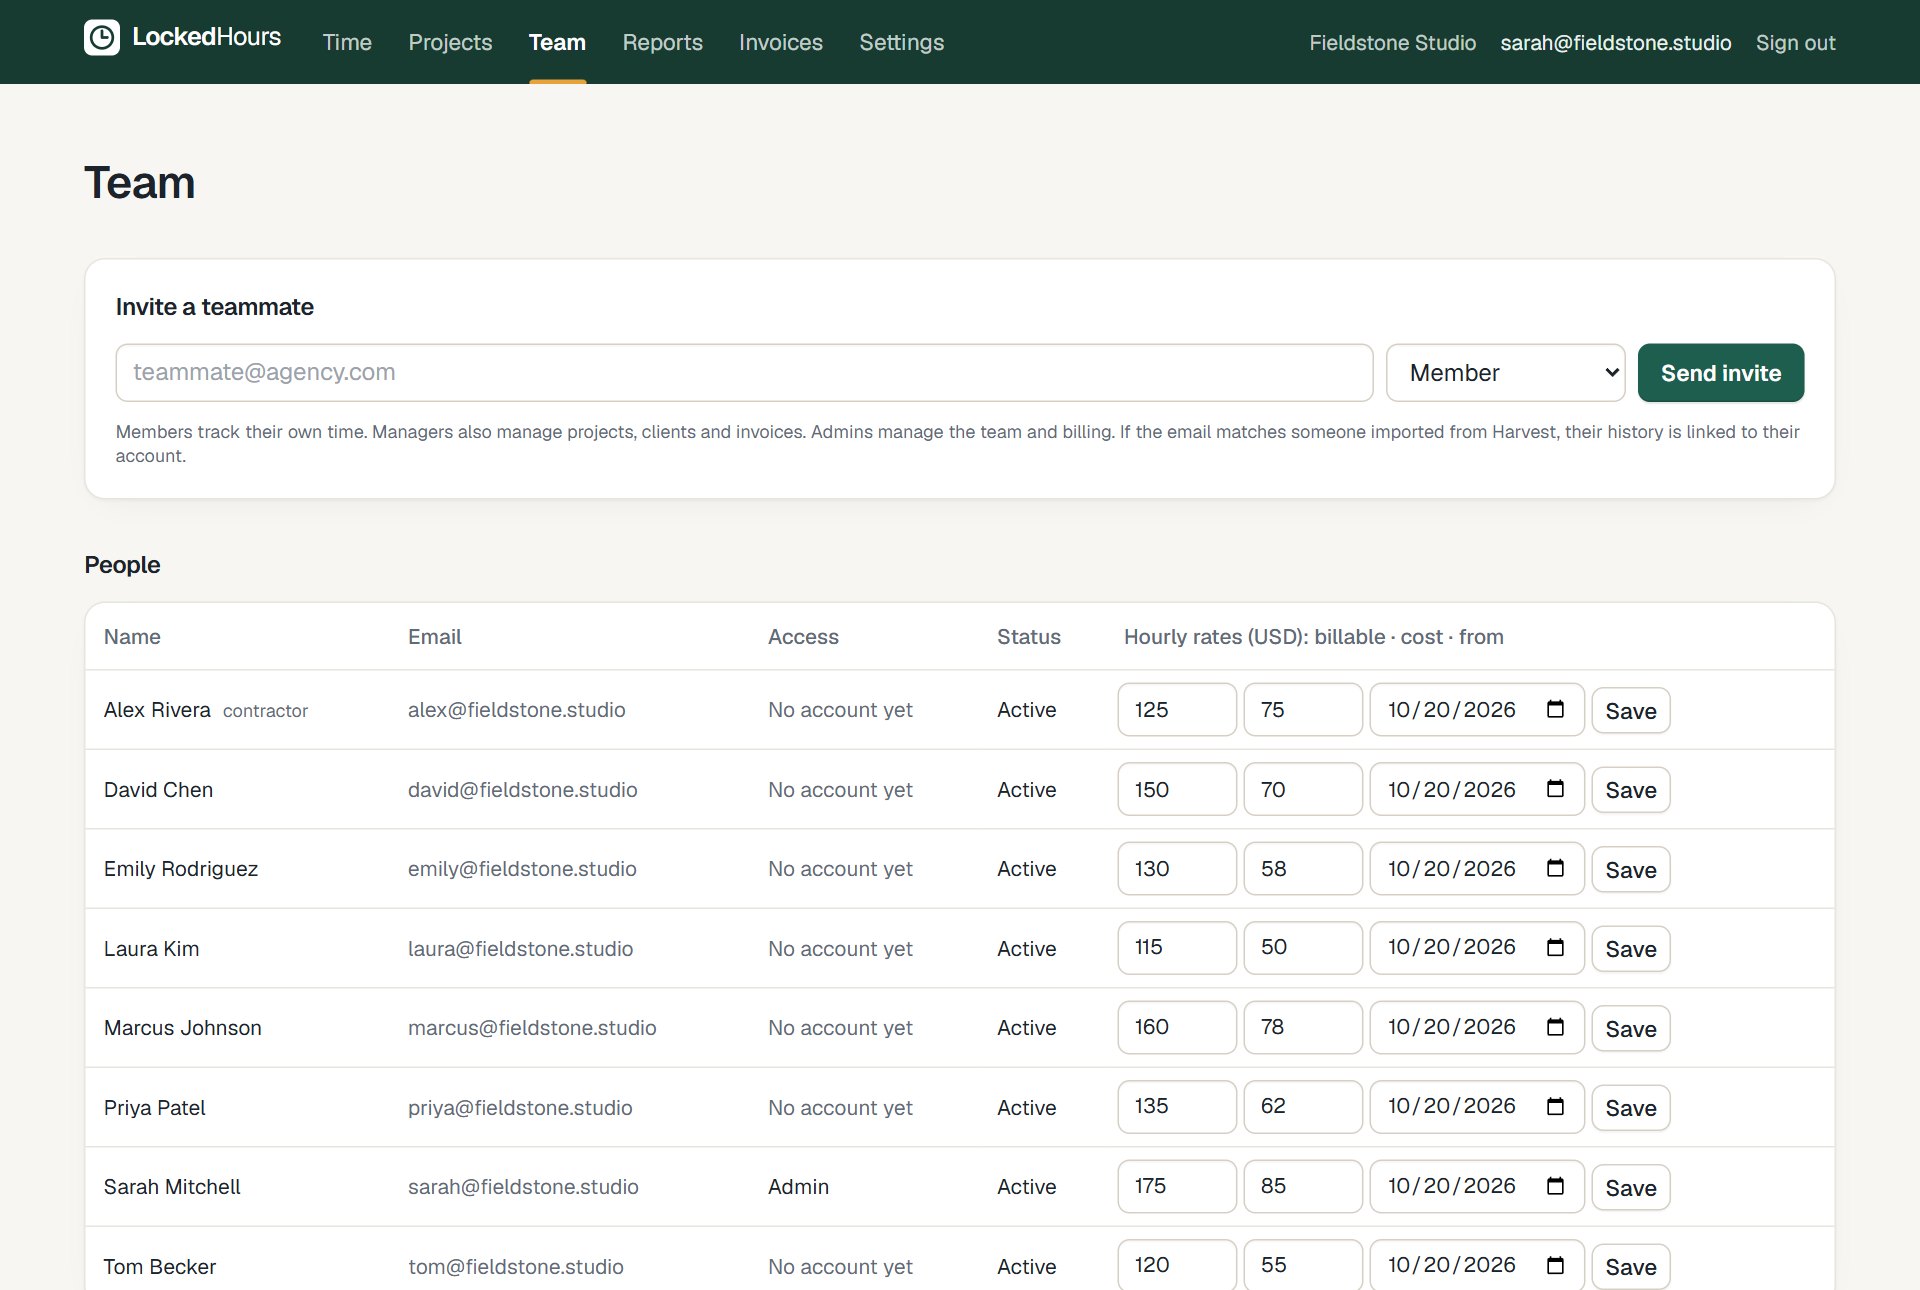
Task: Click Fieldstone Studio workspace name
Action: (1392, 43)
